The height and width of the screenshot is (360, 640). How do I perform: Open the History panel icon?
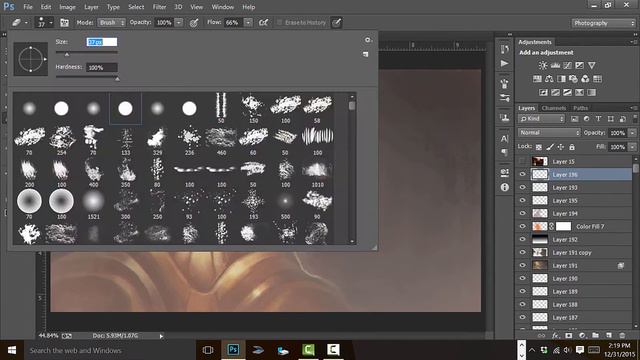point(504,49)
